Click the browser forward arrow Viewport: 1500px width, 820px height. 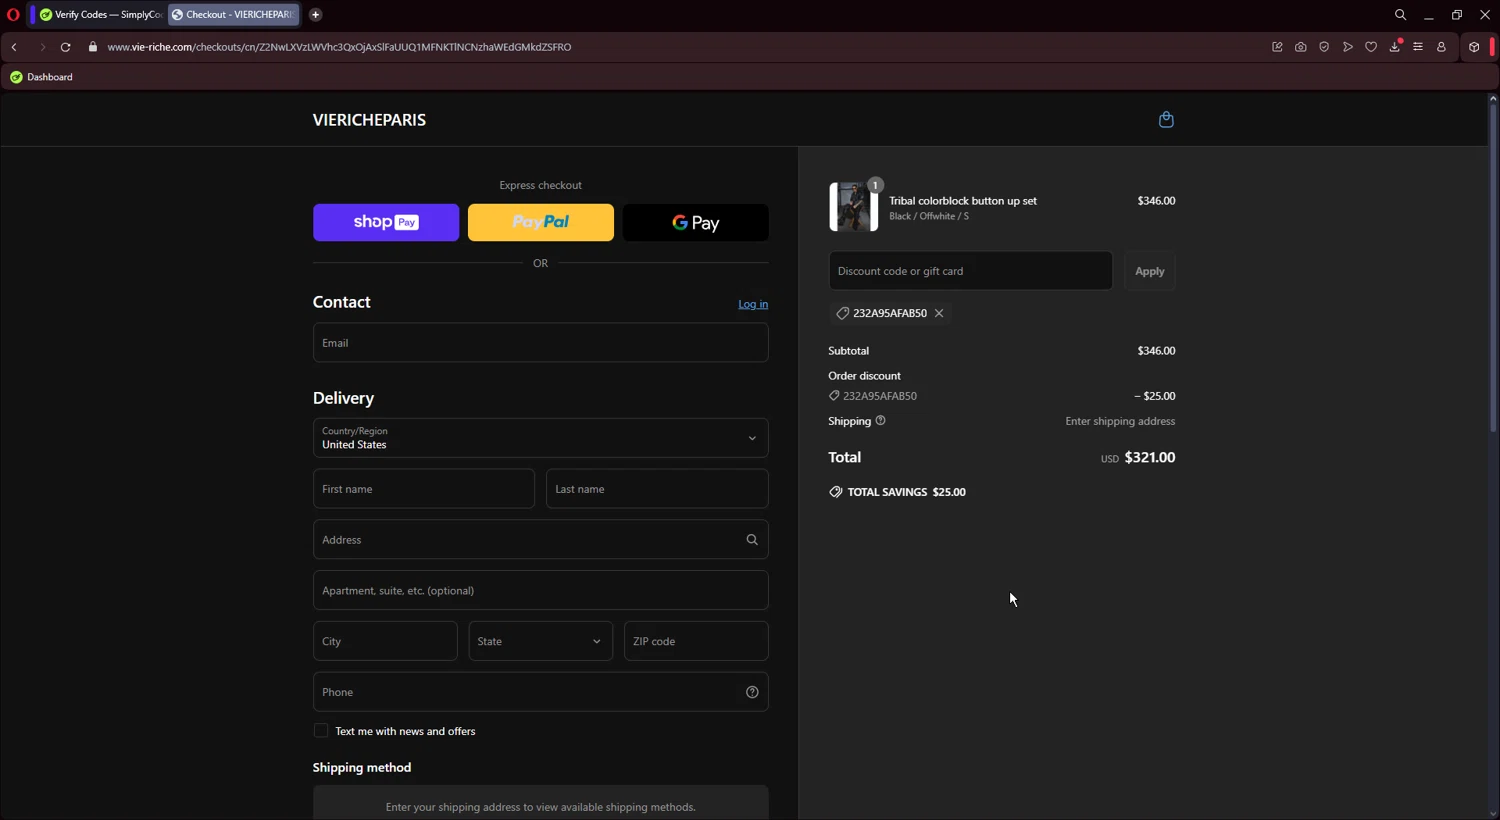click(42, 47)
